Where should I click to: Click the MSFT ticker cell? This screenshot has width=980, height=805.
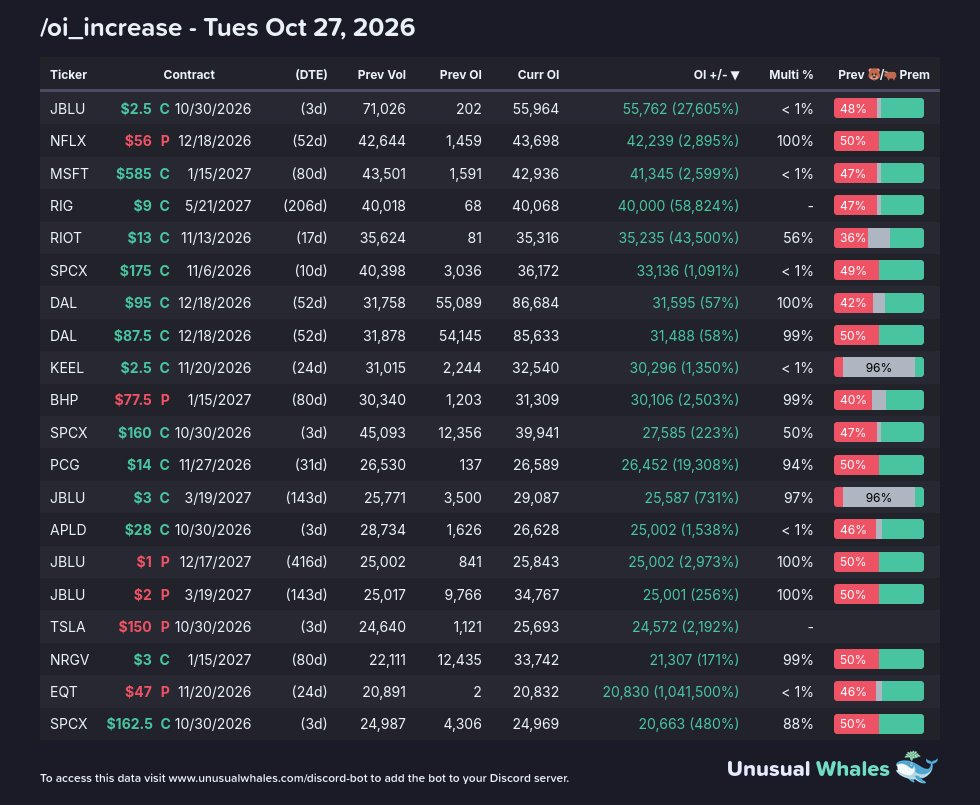(x=69, y=173)
